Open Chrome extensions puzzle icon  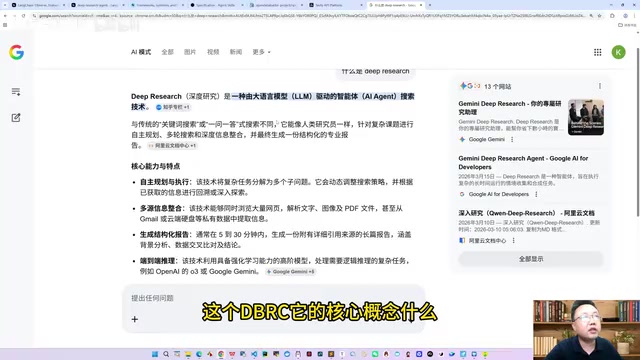612,16
